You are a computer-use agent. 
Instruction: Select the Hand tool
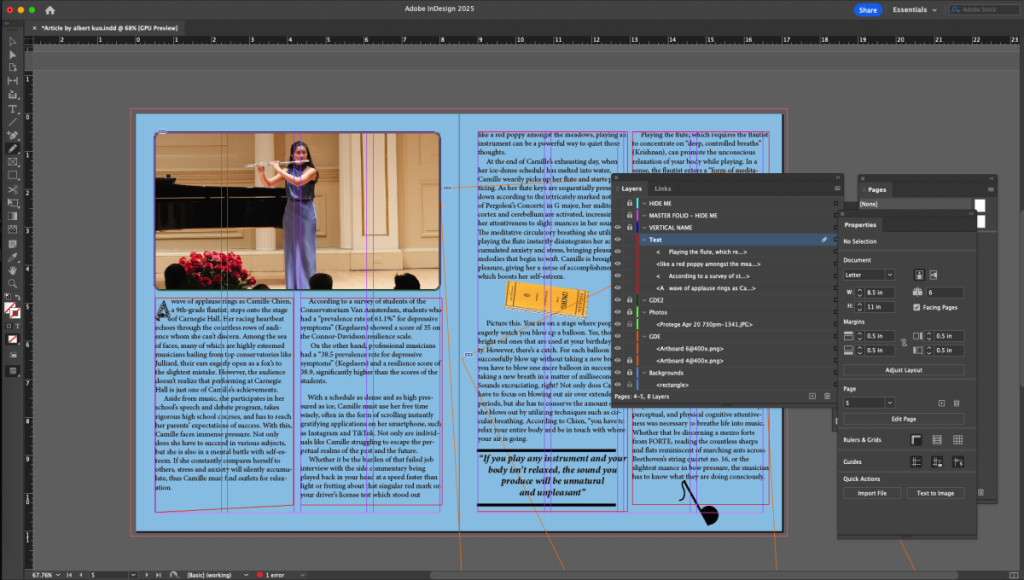tap(13, 270)
